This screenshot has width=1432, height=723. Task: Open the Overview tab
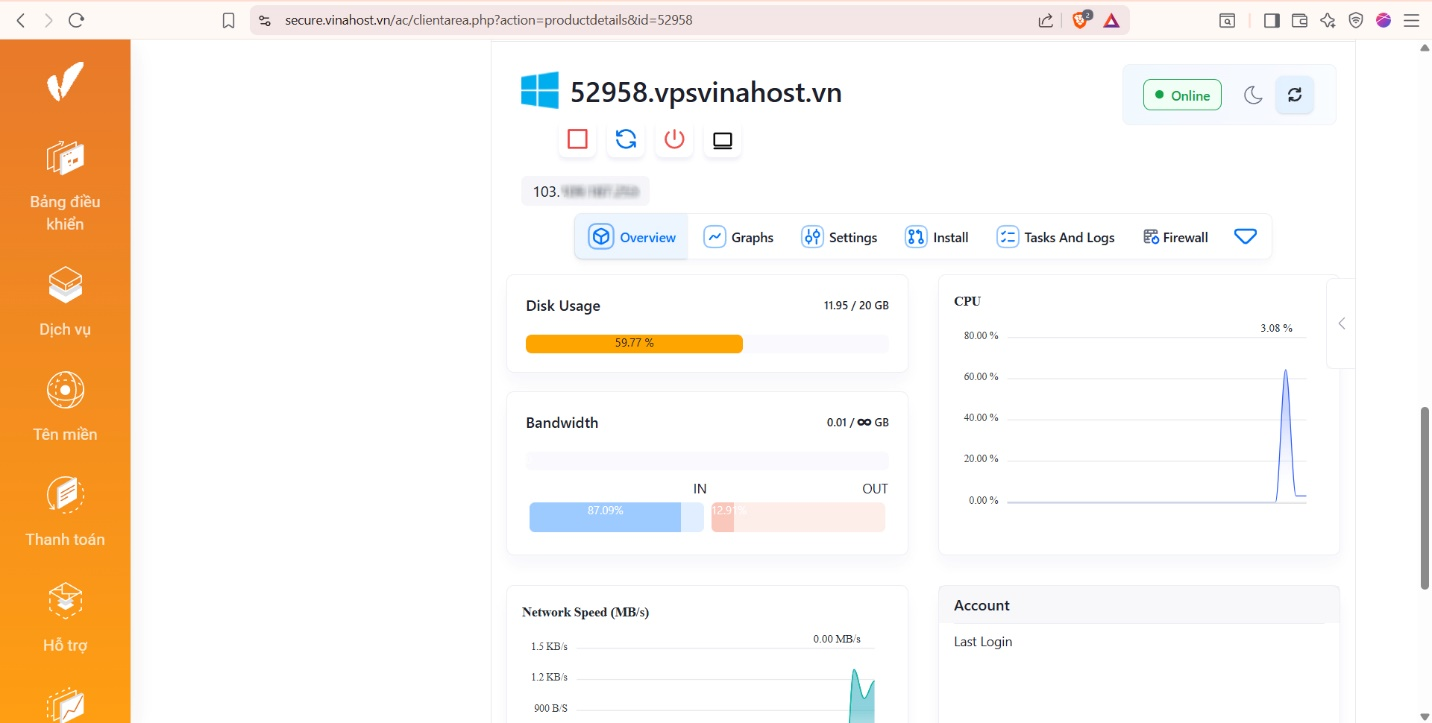click(632, 237)
